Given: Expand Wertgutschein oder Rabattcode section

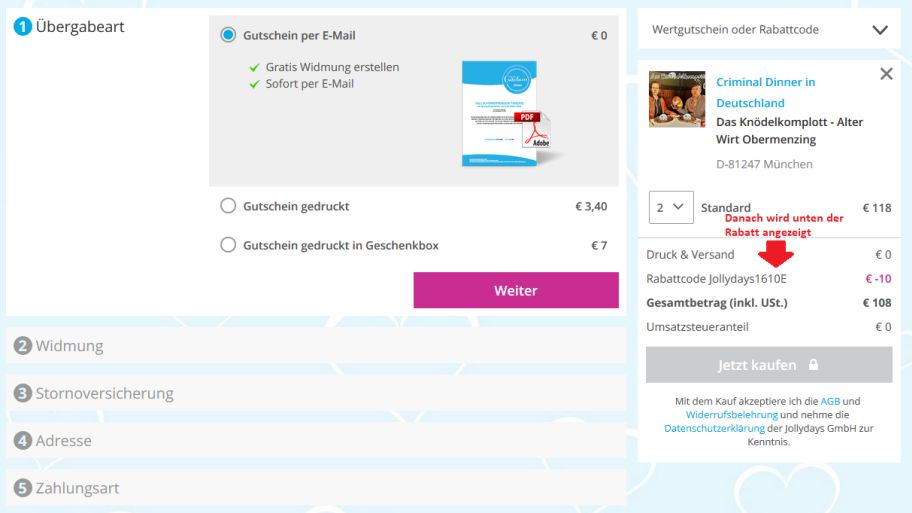Looking at the screenshot, I should [880, 30].
